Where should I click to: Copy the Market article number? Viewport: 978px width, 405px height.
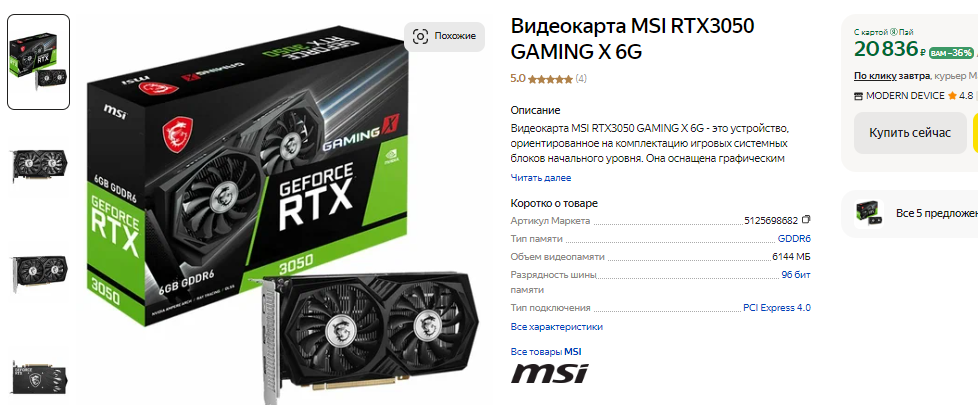pos(806,220)
